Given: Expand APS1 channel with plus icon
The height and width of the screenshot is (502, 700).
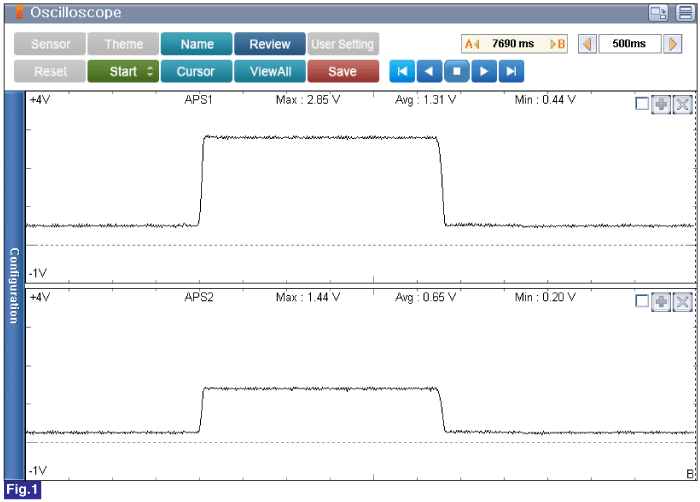Looking at the screenshot, I should point(661,105).
